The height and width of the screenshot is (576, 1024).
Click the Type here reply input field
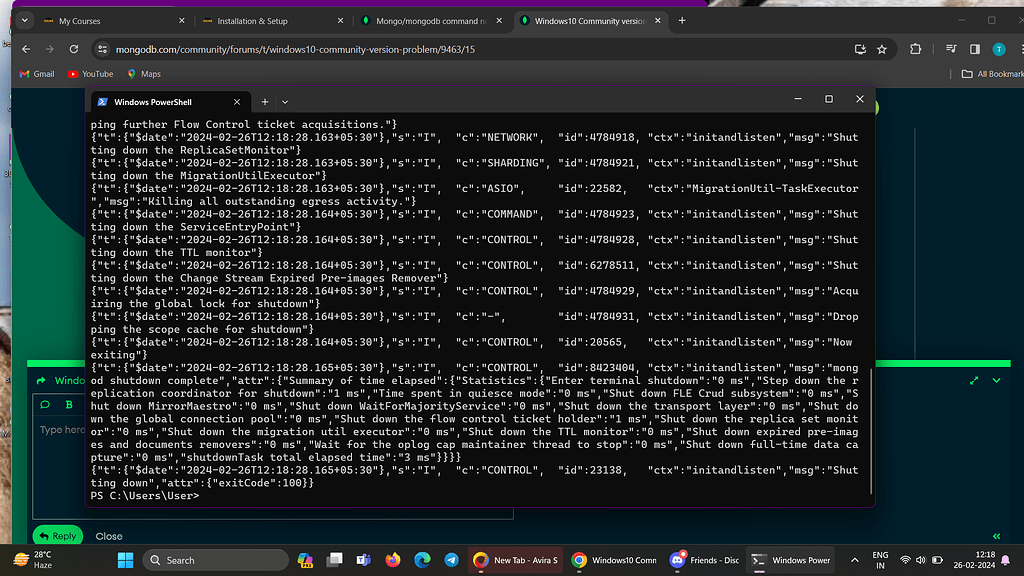[x=60, y=428]
